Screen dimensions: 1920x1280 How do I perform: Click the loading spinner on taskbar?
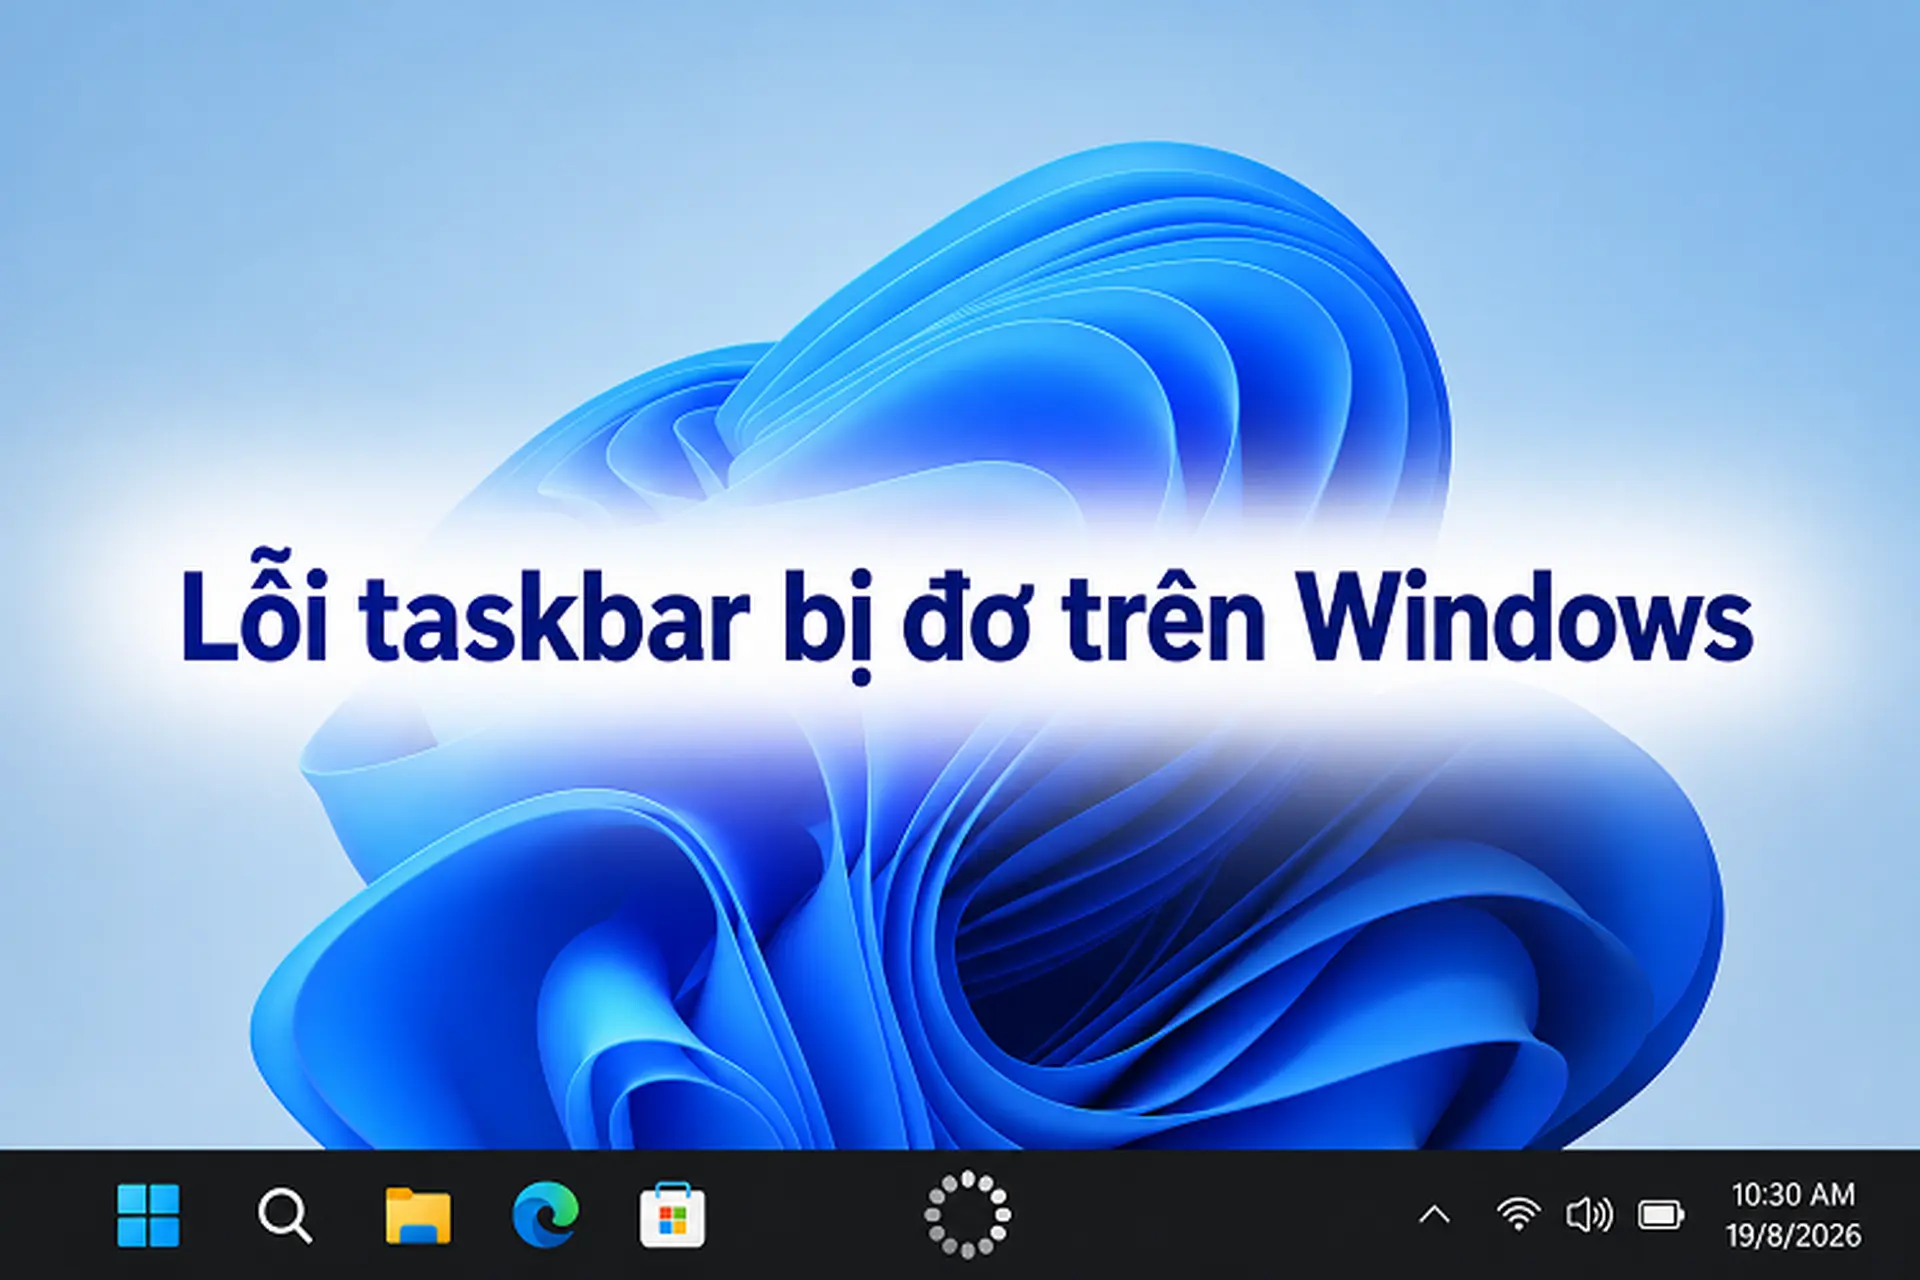click(x=967, y=1214)
